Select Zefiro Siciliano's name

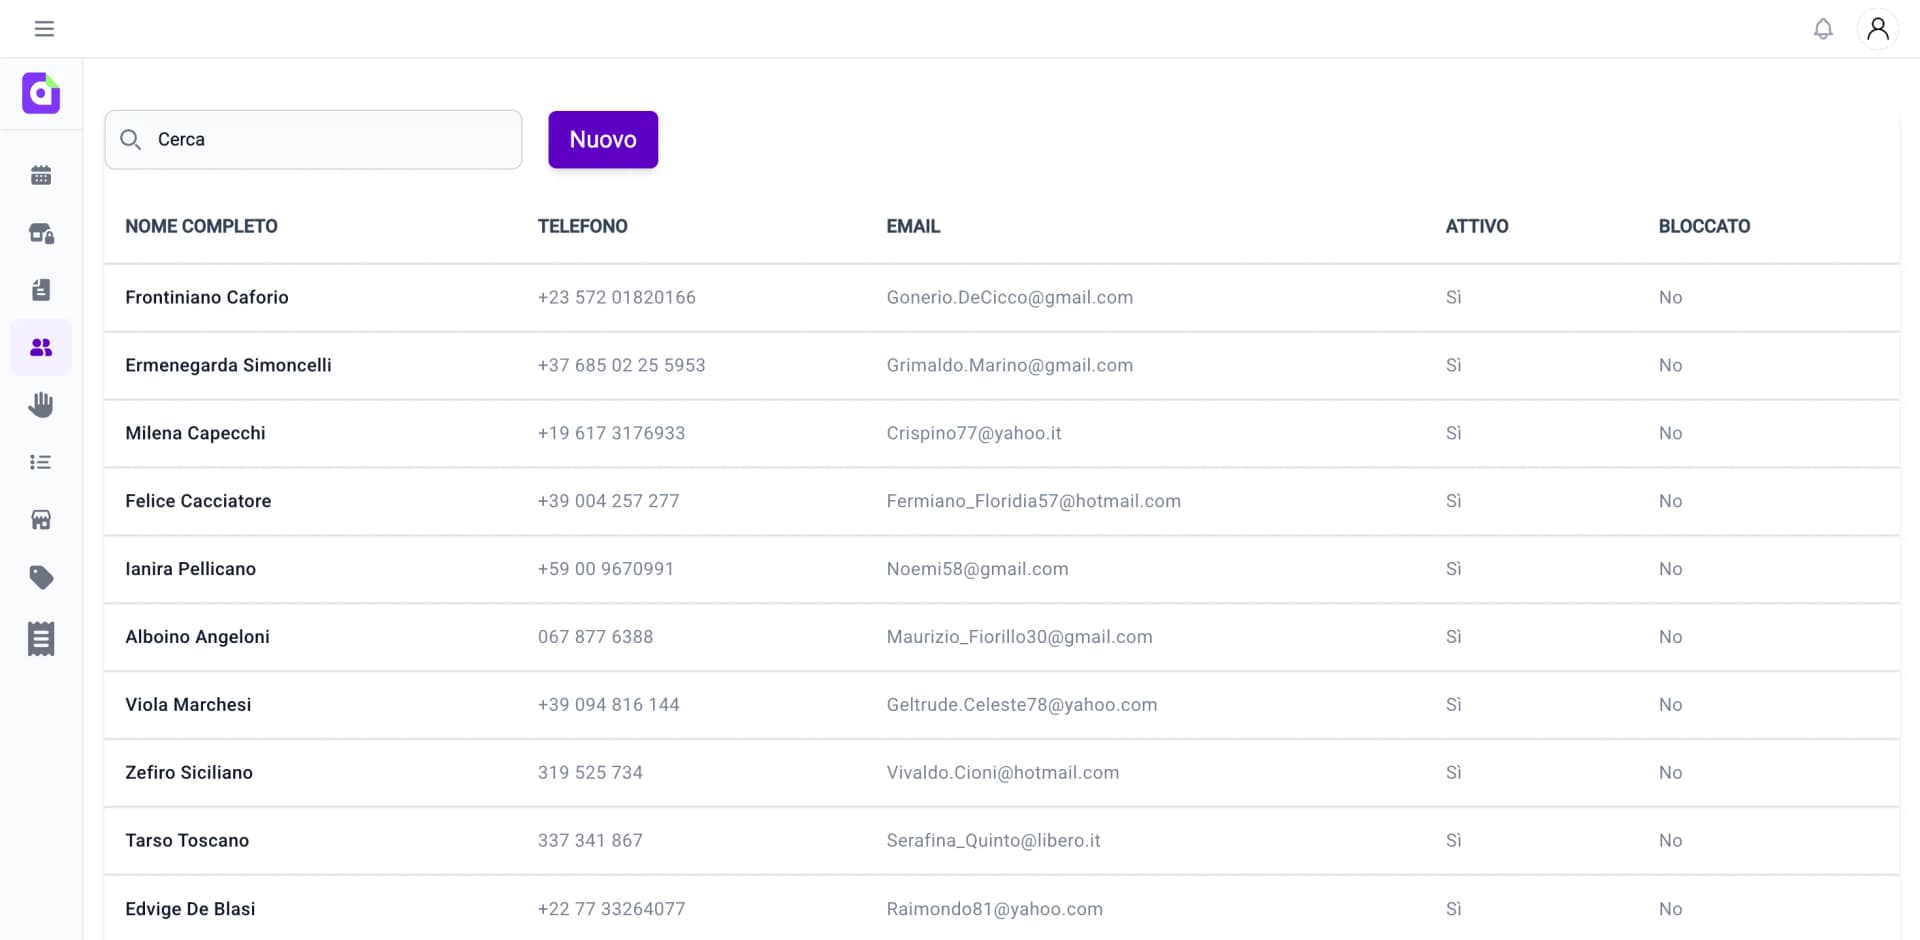pyautogui.click(x=189, y=773)
